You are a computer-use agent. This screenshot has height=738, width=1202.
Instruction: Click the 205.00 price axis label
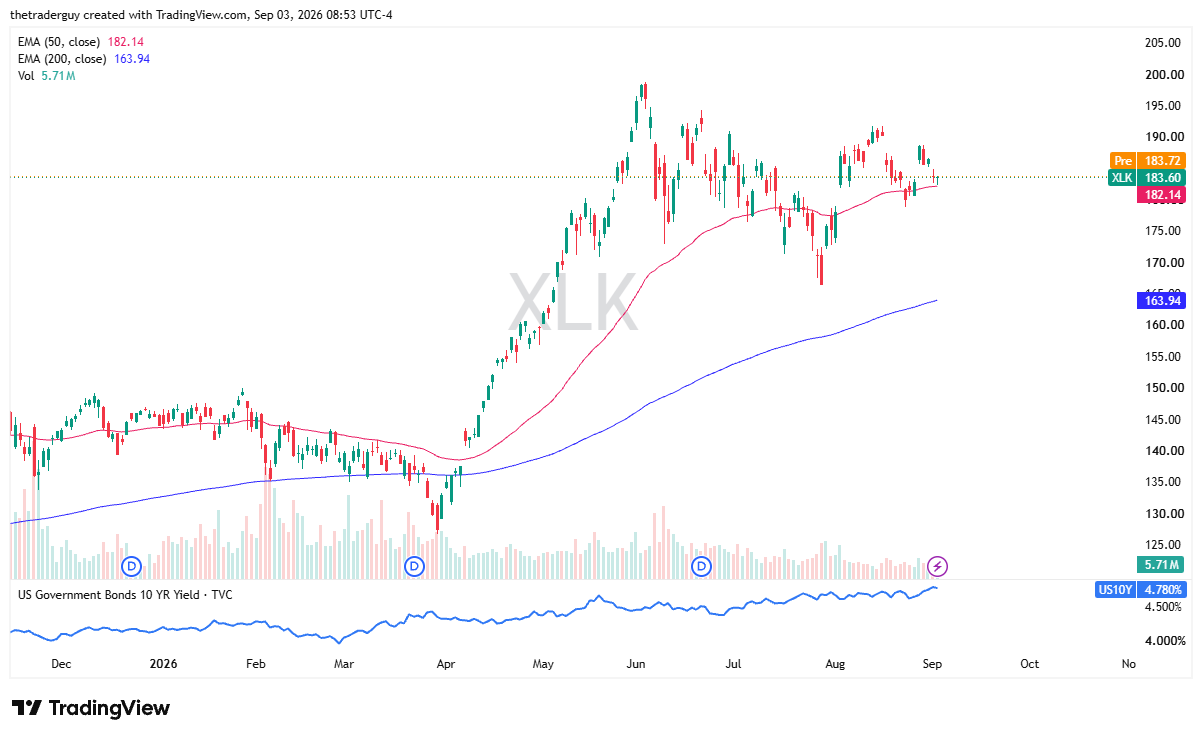point(1164,43)
